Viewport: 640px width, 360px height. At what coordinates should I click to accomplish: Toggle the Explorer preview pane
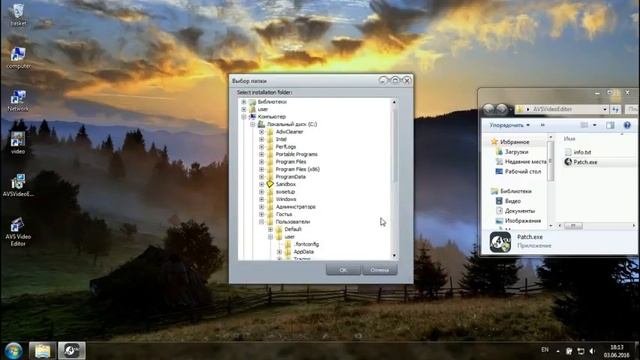click(610, 125)
